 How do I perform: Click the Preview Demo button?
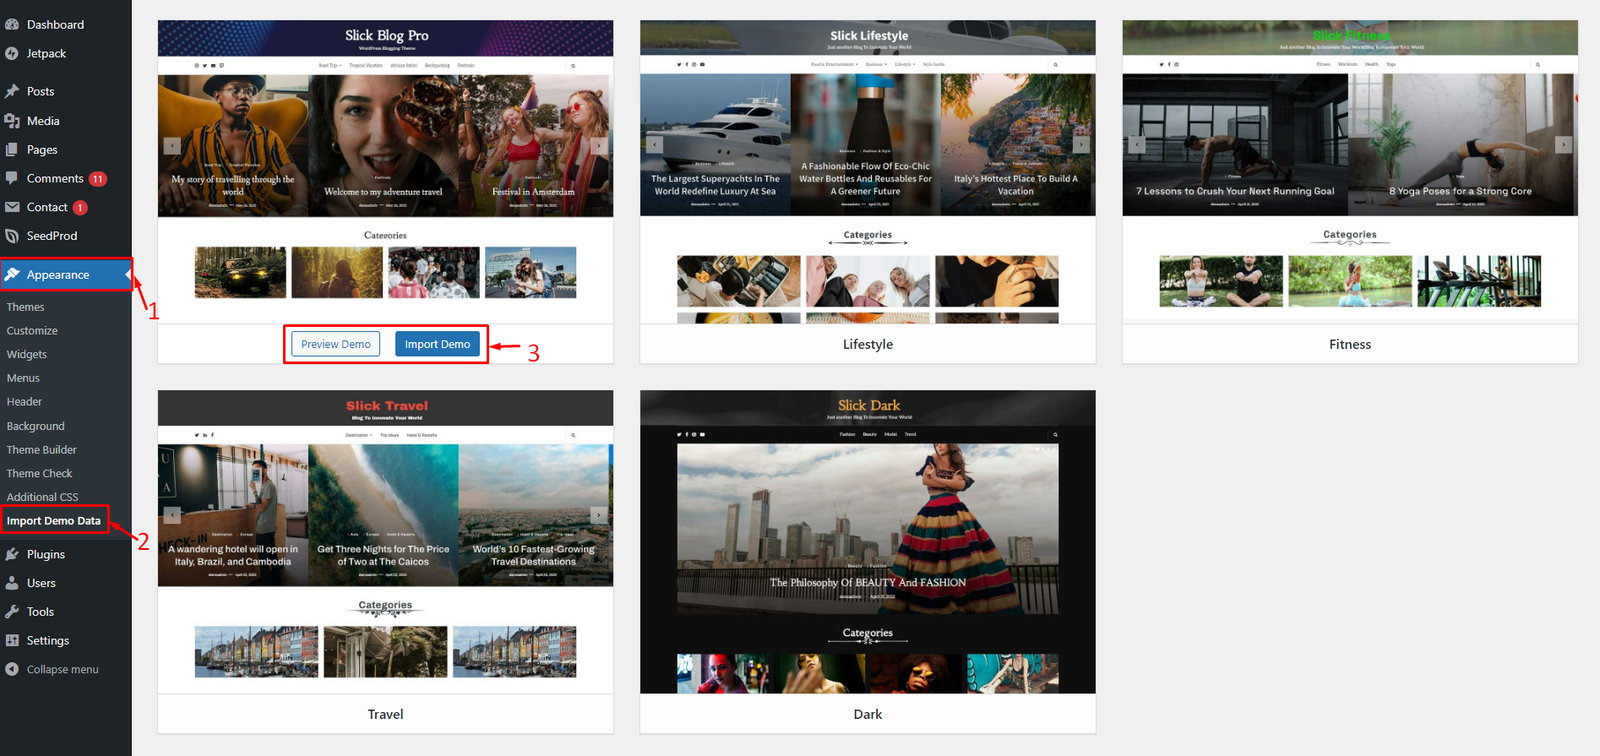pos(336,344)
